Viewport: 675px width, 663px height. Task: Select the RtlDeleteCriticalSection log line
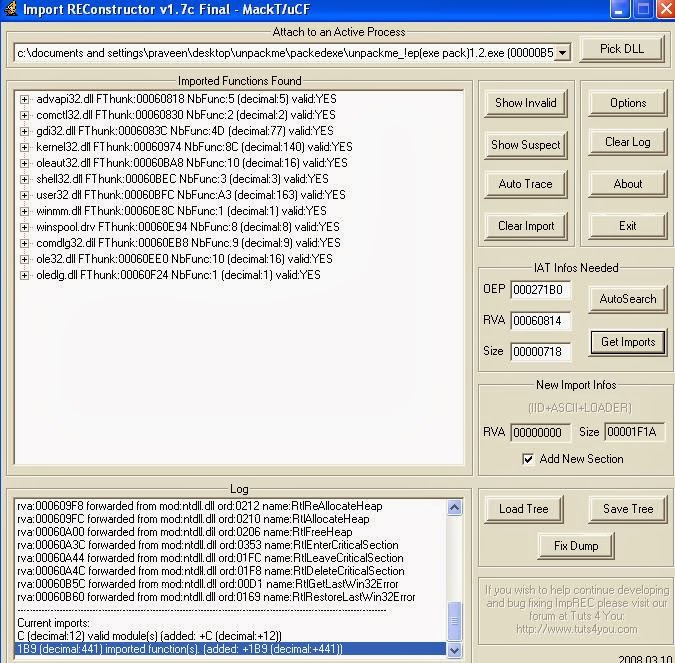coord(211,571)
